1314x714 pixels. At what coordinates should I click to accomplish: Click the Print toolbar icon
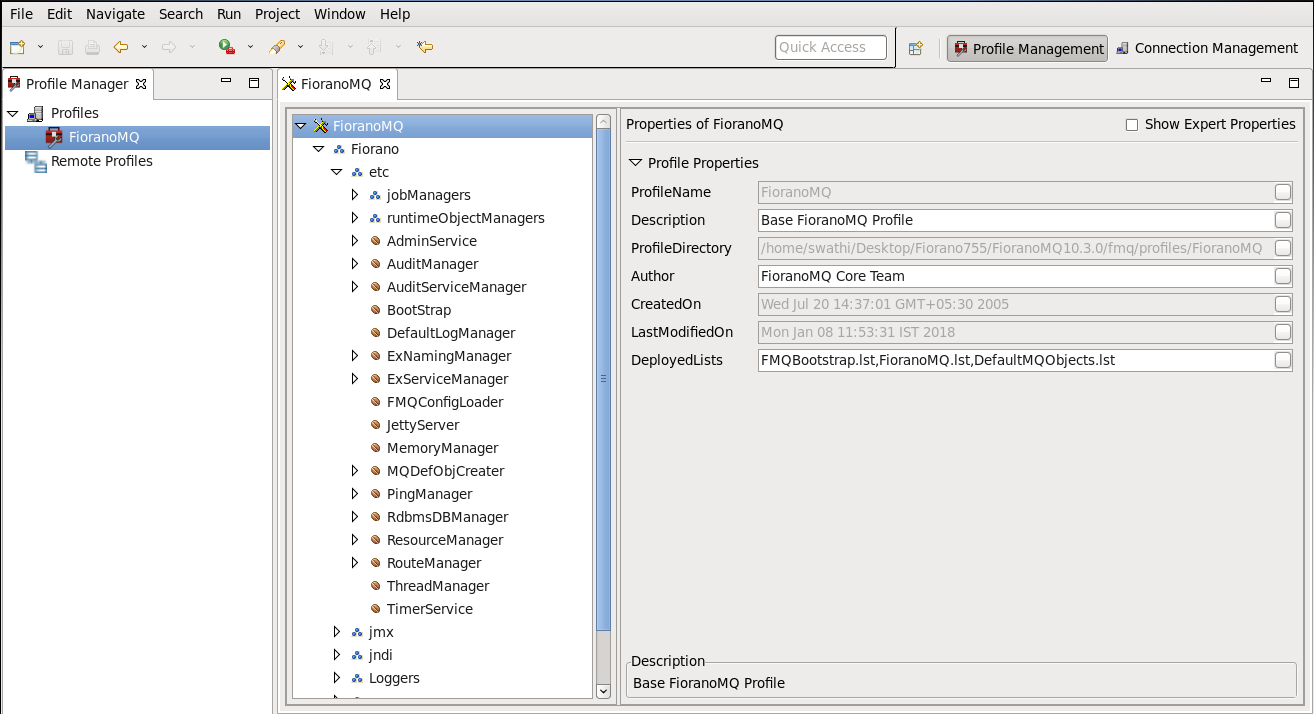click(92, 47)
